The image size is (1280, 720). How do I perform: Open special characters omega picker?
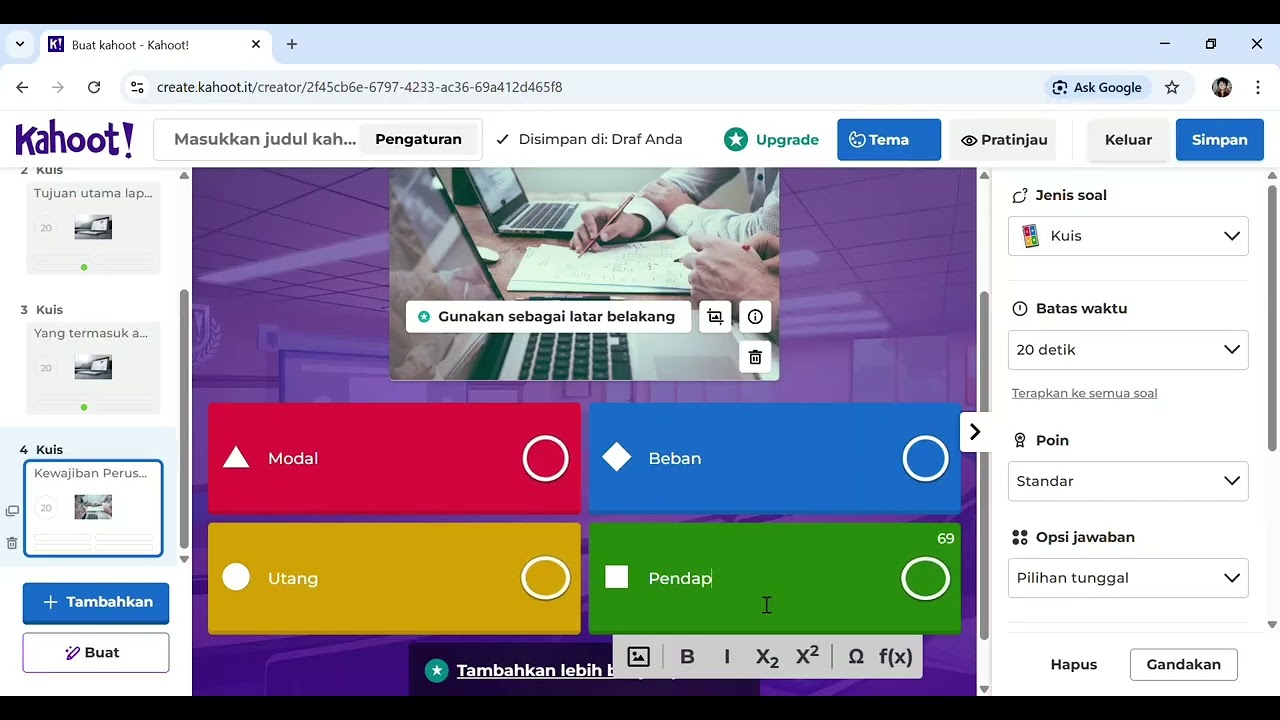856,657
